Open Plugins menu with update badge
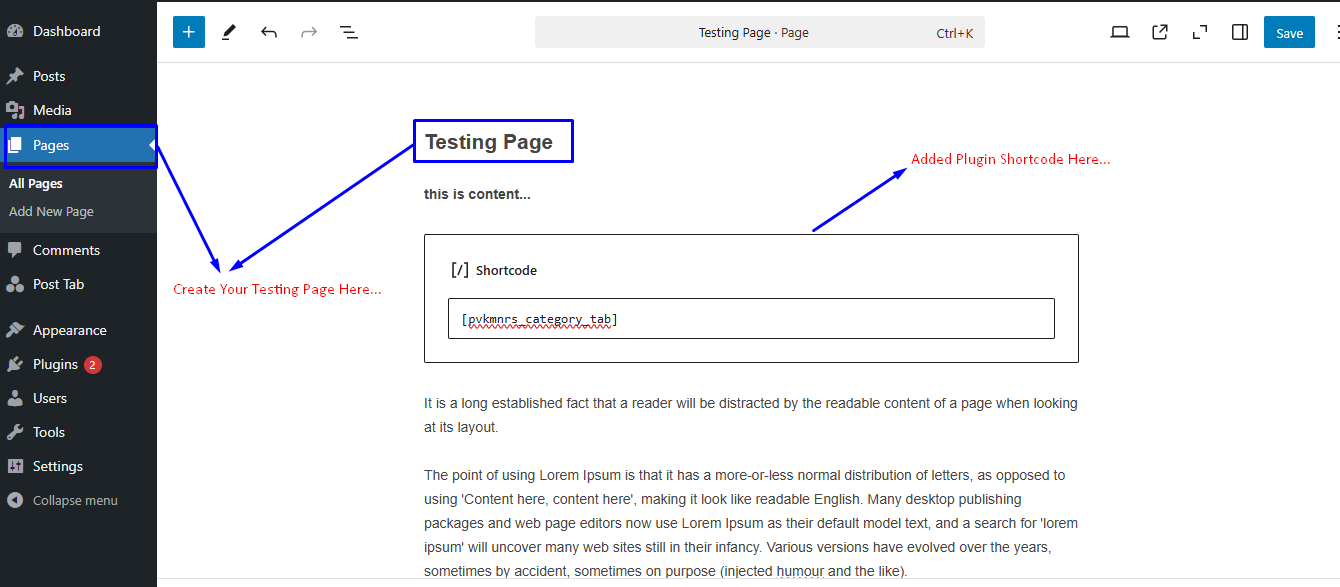This screenshot has width=1340, height=587. click(x=78, y=364)
